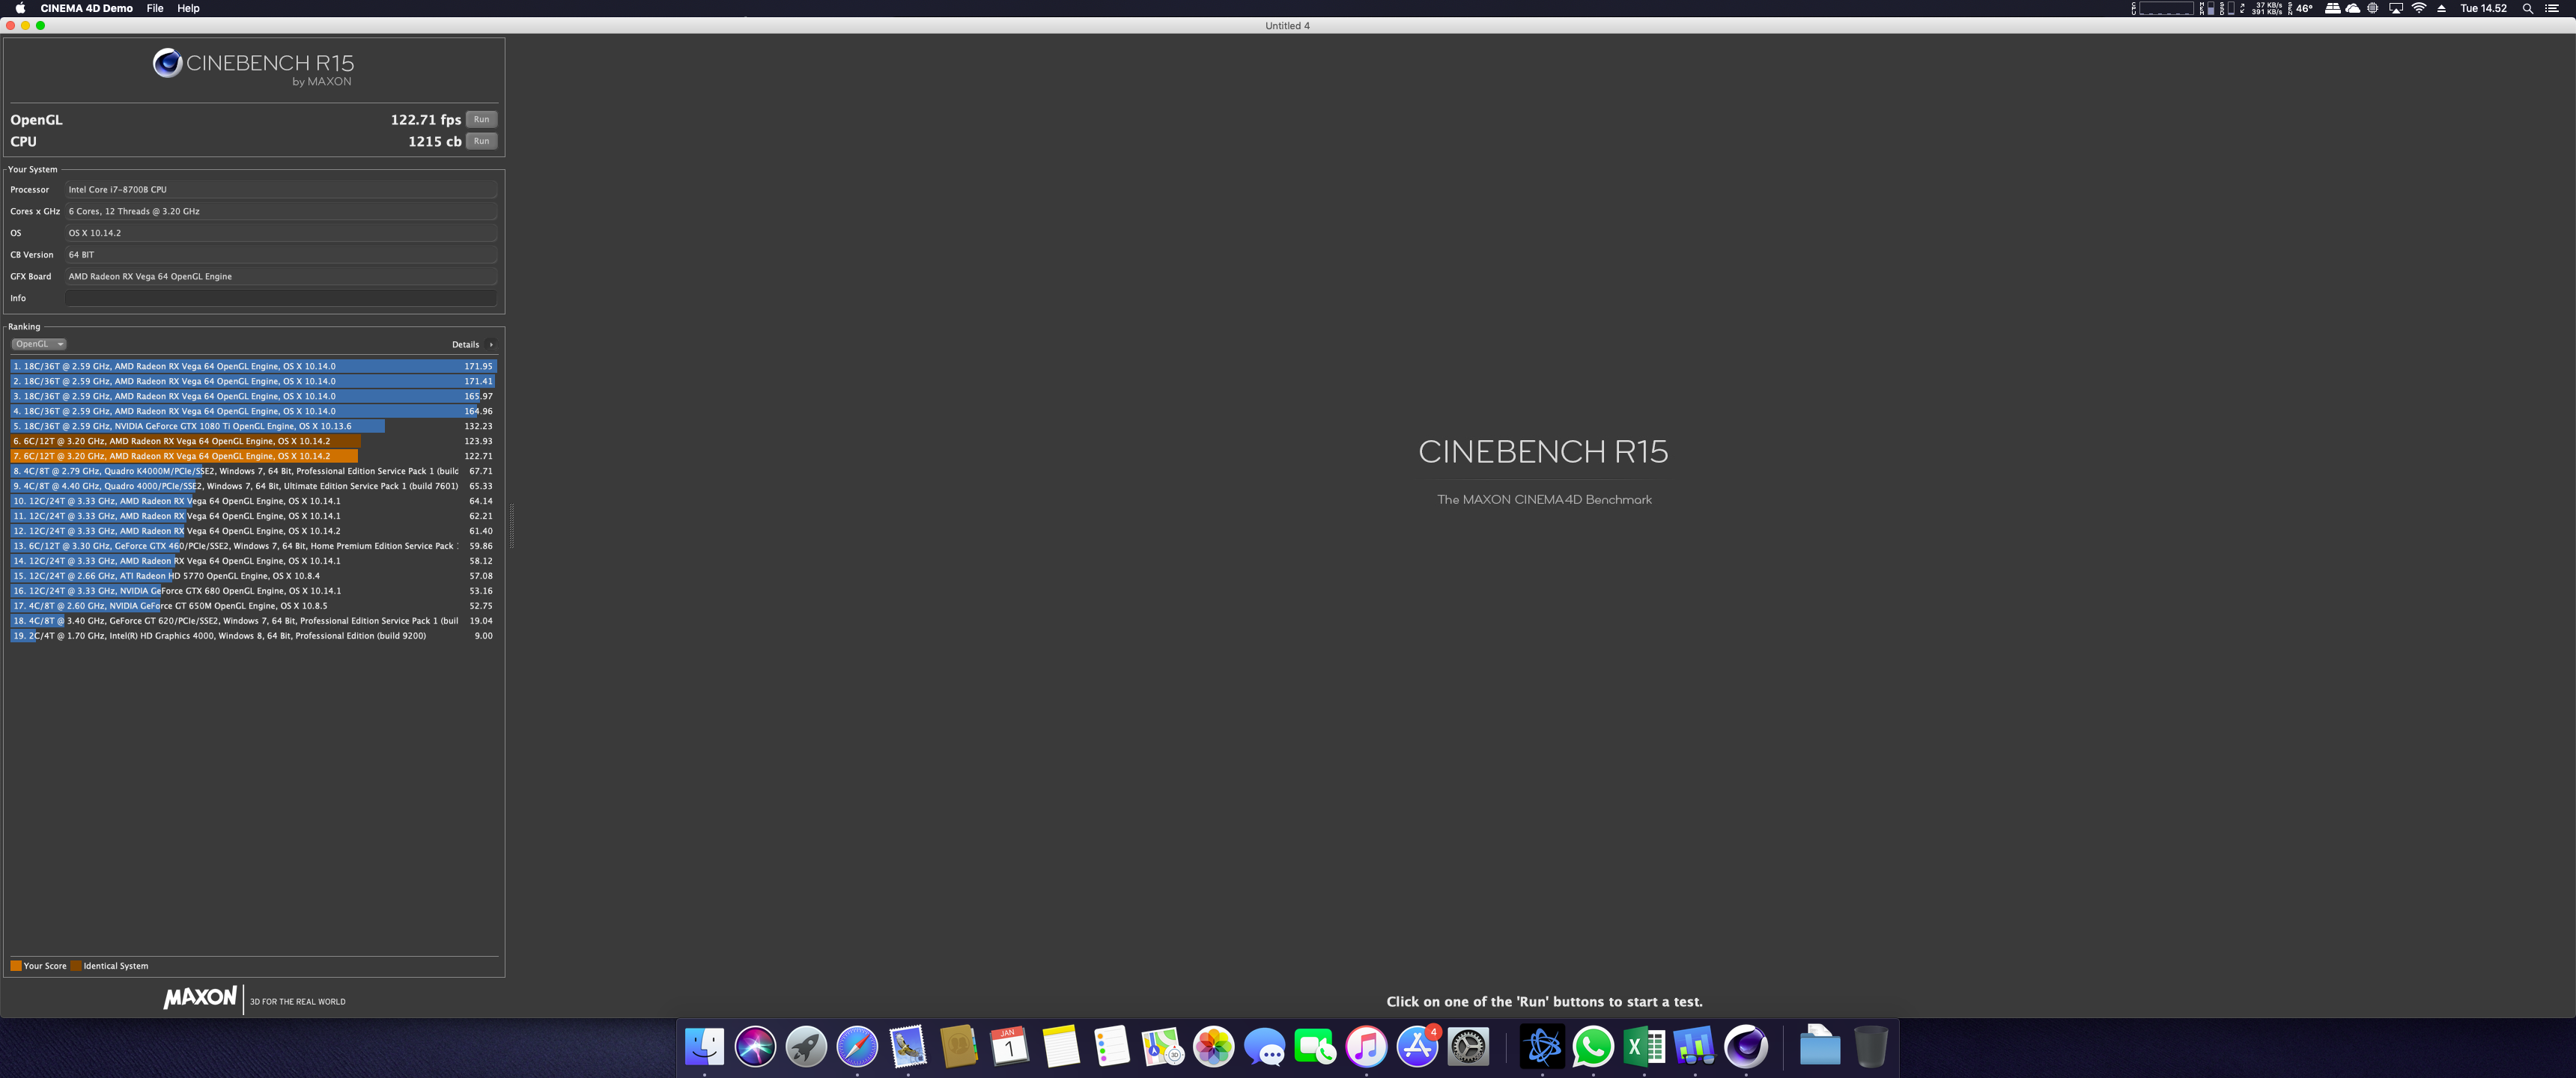2576x1078 pixels.
Task: Open the Help menu
Action: click(188, 8)
